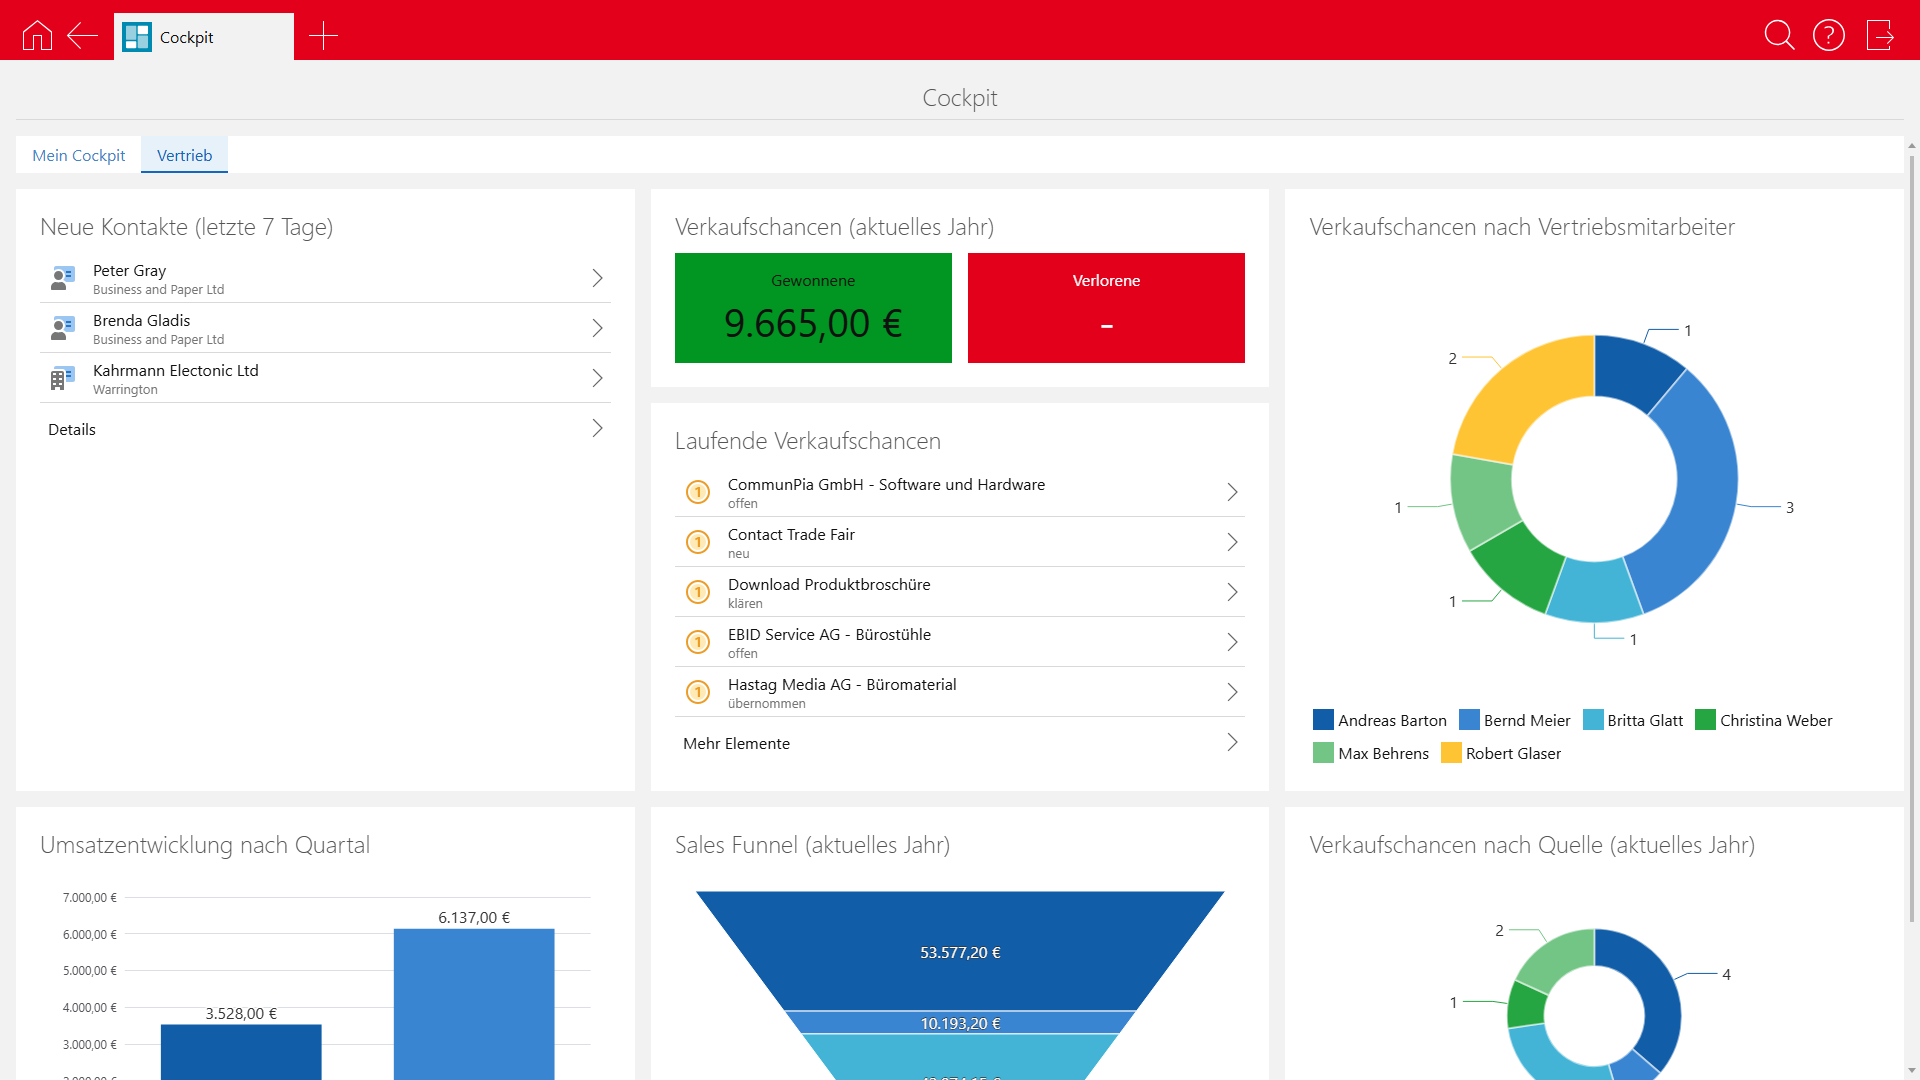Click Brenda Gladis contact card icon
This screenshot has width=1920, height=1080.
tap(63, 328)
